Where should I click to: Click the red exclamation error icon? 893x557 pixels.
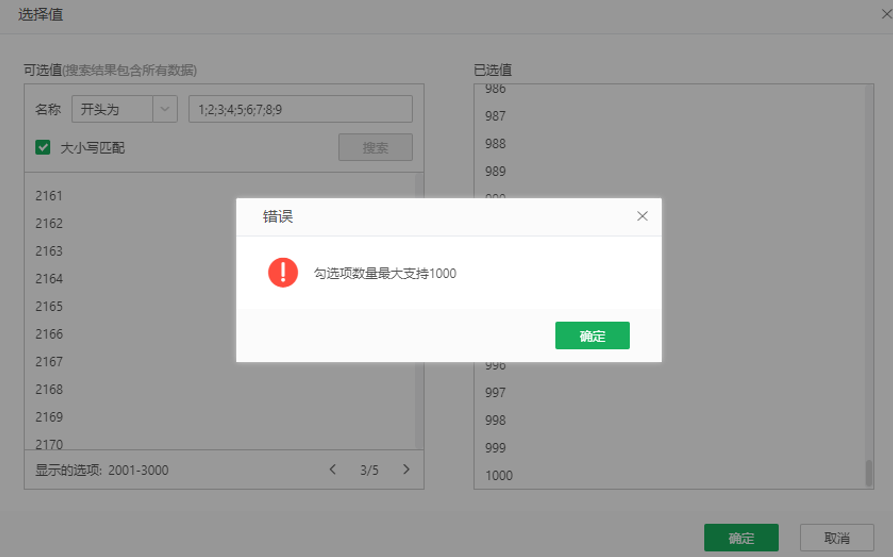coord(283,272)
